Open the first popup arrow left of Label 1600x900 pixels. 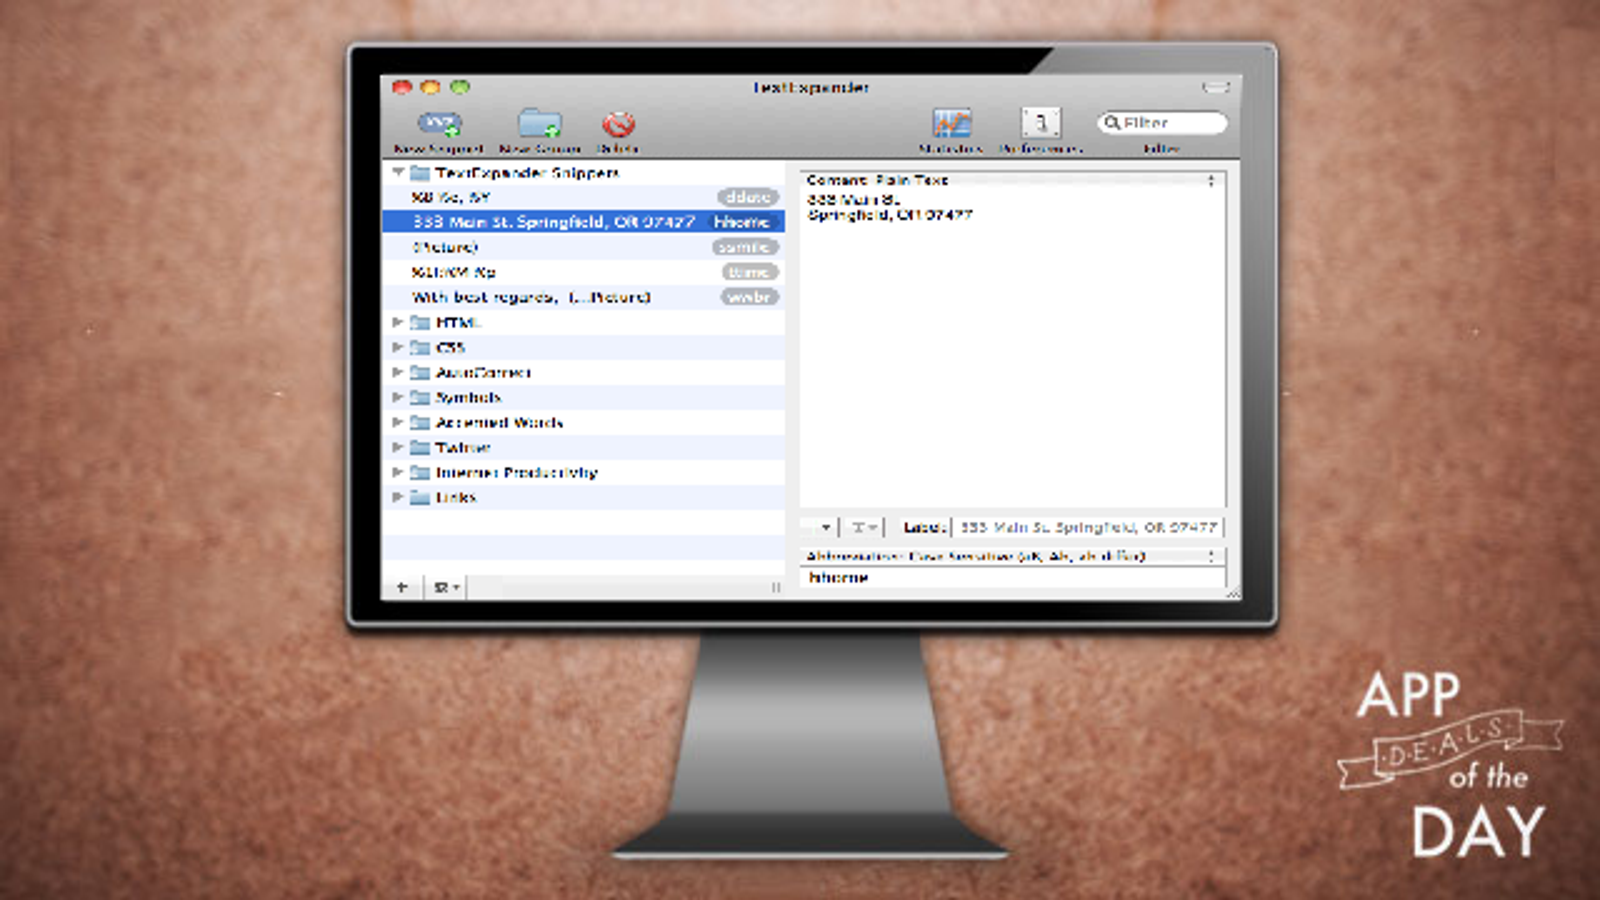pyautogui.click(x=820, y=527)
